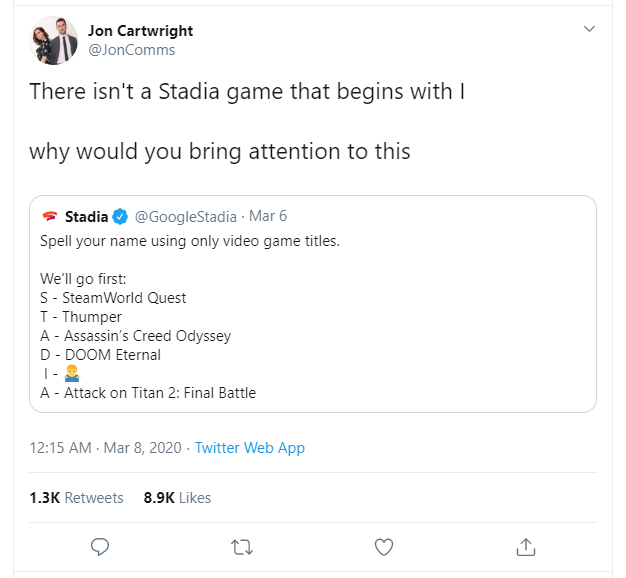Expand the tweet options chevron
The width and height of the screenshot is (626, 578).
click(589, 30)
